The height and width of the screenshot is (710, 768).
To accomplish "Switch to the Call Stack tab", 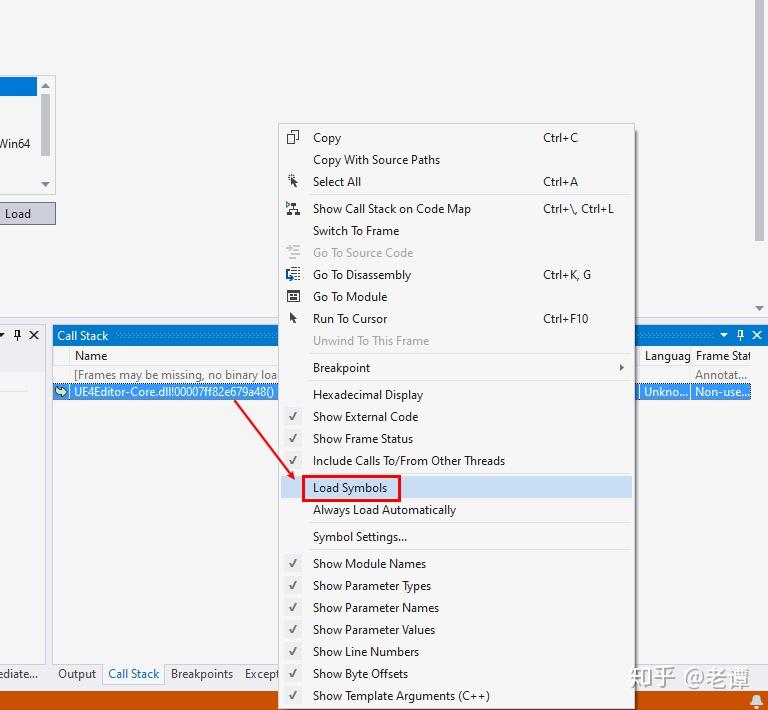I will pyautogui.click(x=134, y=674).
